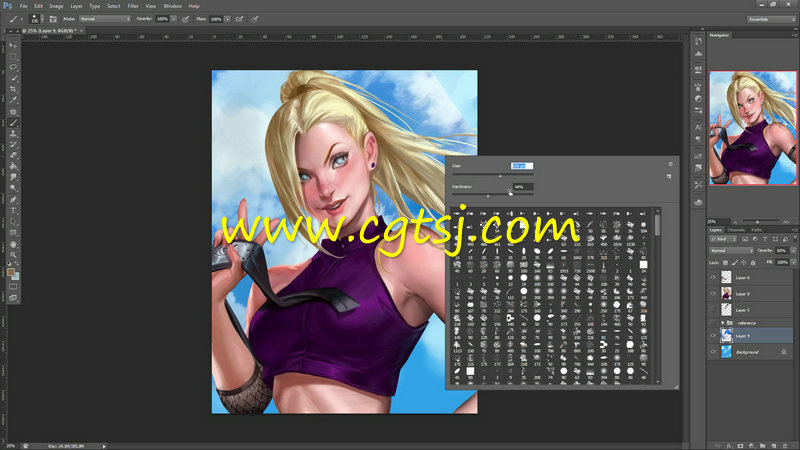
Task: Click the Navigator preview thumbnail
Action: pyautogui.click(x=753, y=128)
